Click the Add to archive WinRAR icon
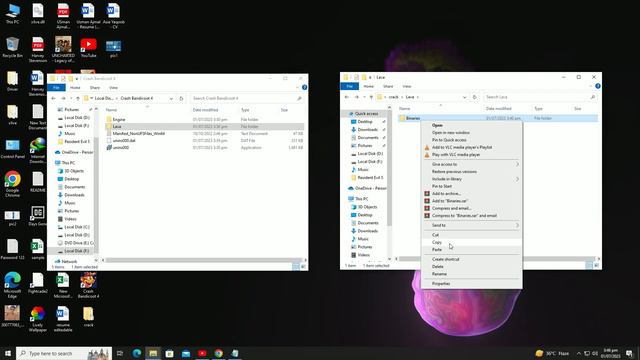Viewport: 640px width, 360px height. point(427,193)
